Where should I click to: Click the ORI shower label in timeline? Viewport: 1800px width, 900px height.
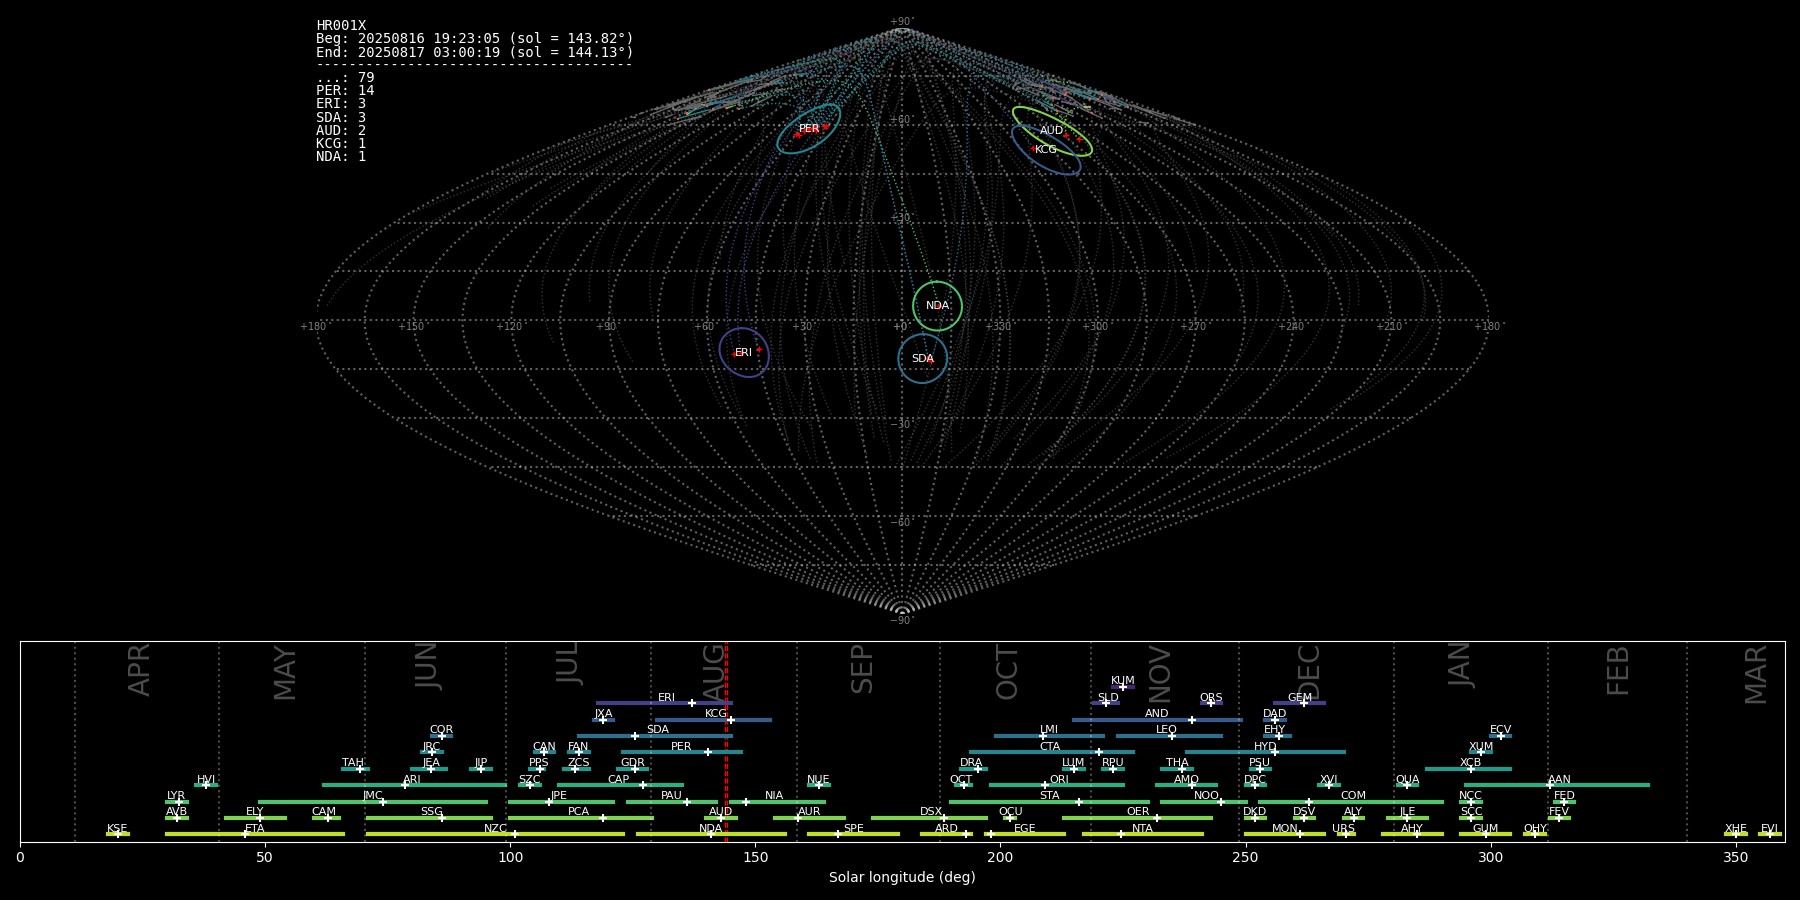tap(1059, 780)
